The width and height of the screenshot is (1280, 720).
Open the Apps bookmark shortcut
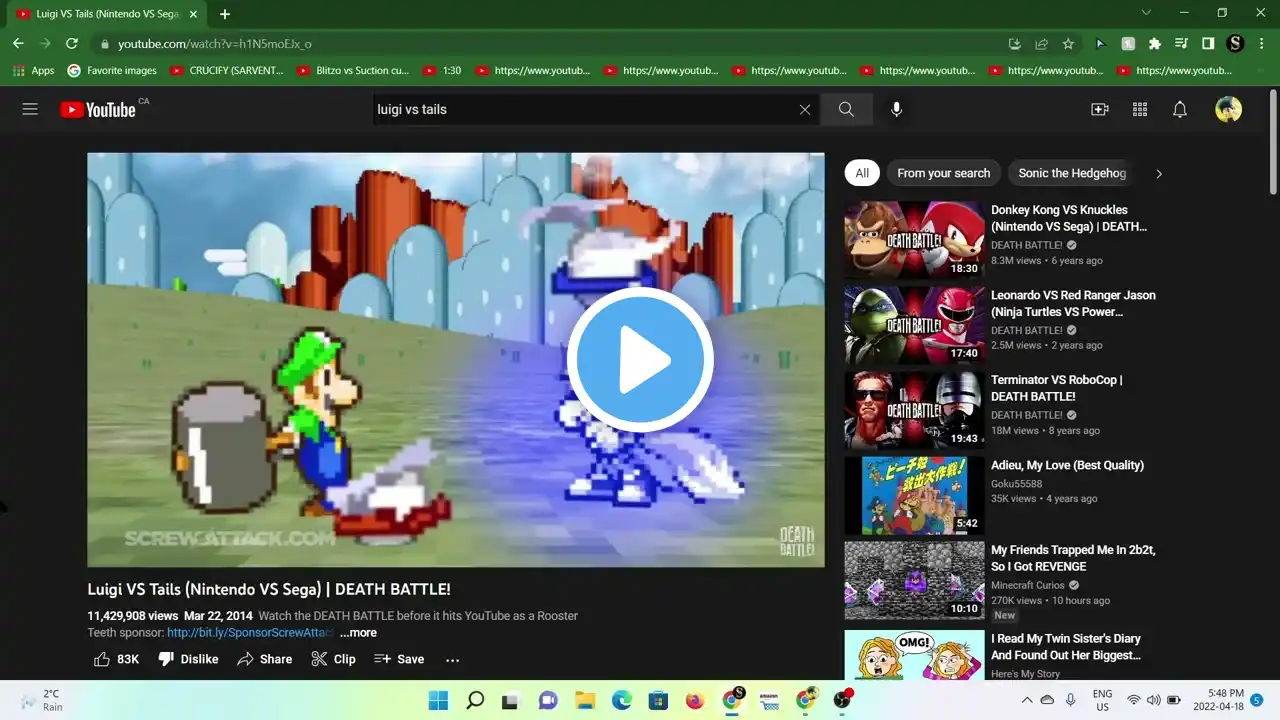34,71
